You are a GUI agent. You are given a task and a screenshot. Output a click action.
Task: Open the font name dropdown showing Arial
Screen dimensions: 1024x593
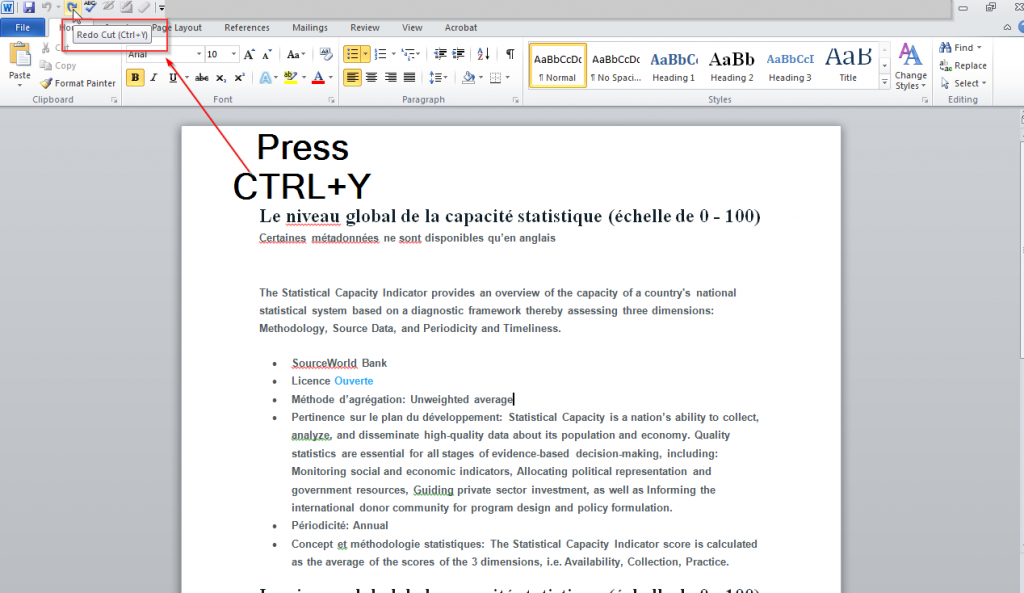click(199, 54)
